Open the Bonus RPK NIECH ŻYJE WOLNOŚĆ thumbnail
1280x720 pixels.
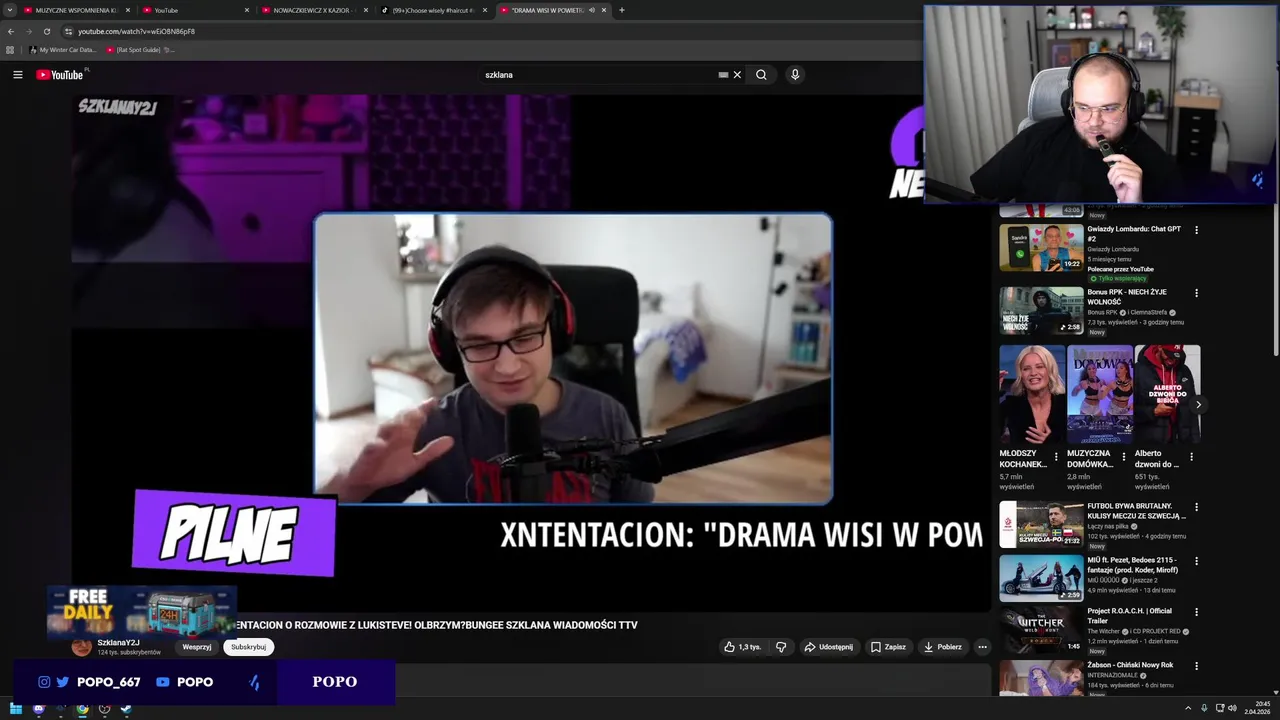(1041, 311)
